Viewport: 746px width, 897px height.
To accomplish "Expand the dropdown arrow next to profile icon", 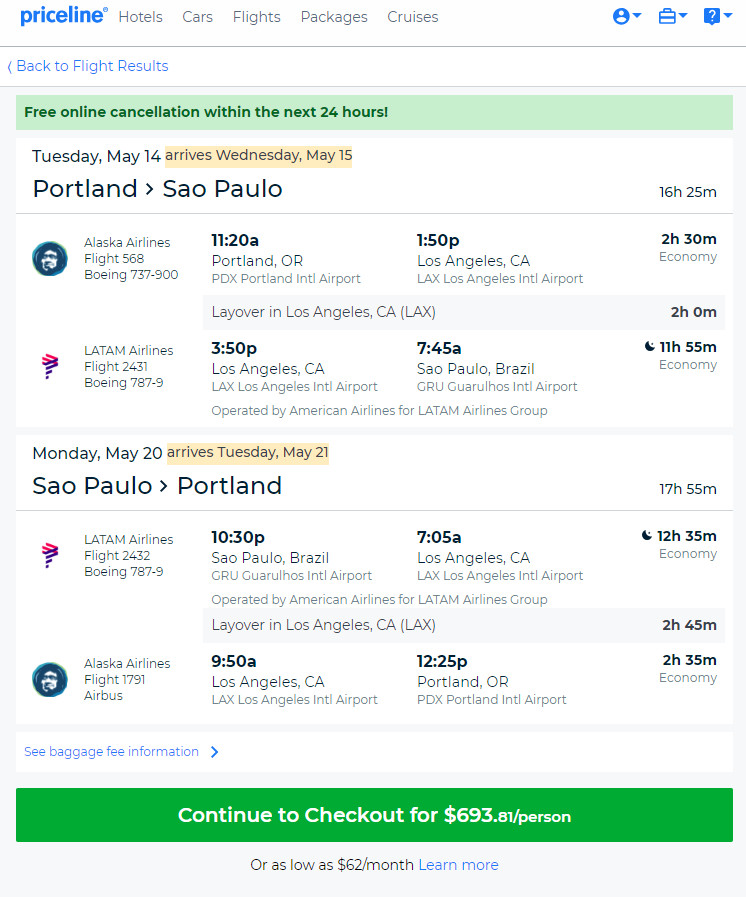I will coord(637,16).
